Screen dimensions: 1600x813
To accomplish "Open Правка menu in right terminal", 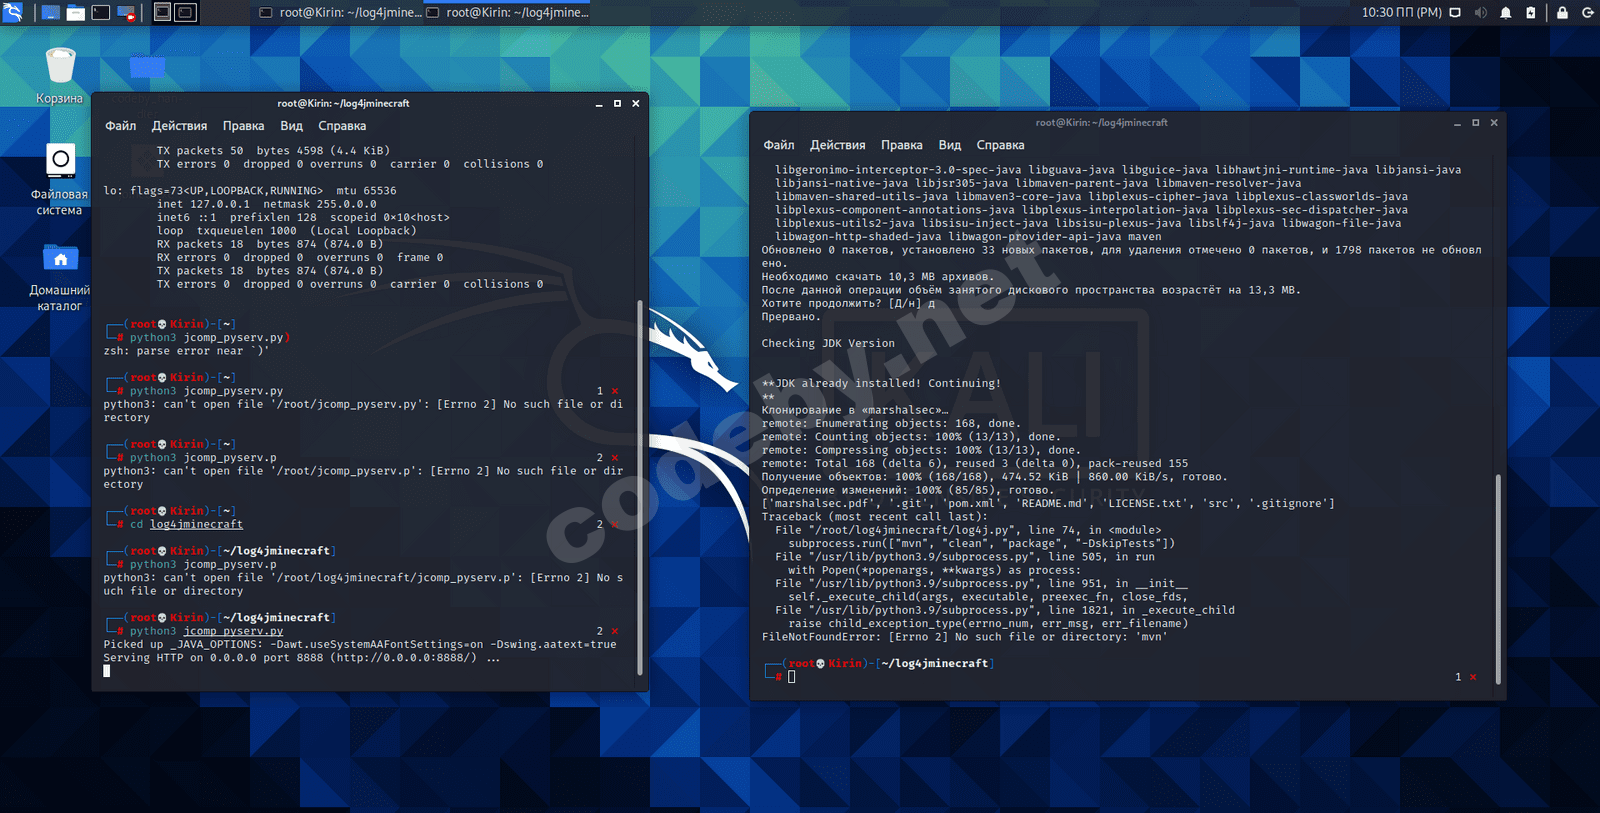I will [x=902, y=145].
